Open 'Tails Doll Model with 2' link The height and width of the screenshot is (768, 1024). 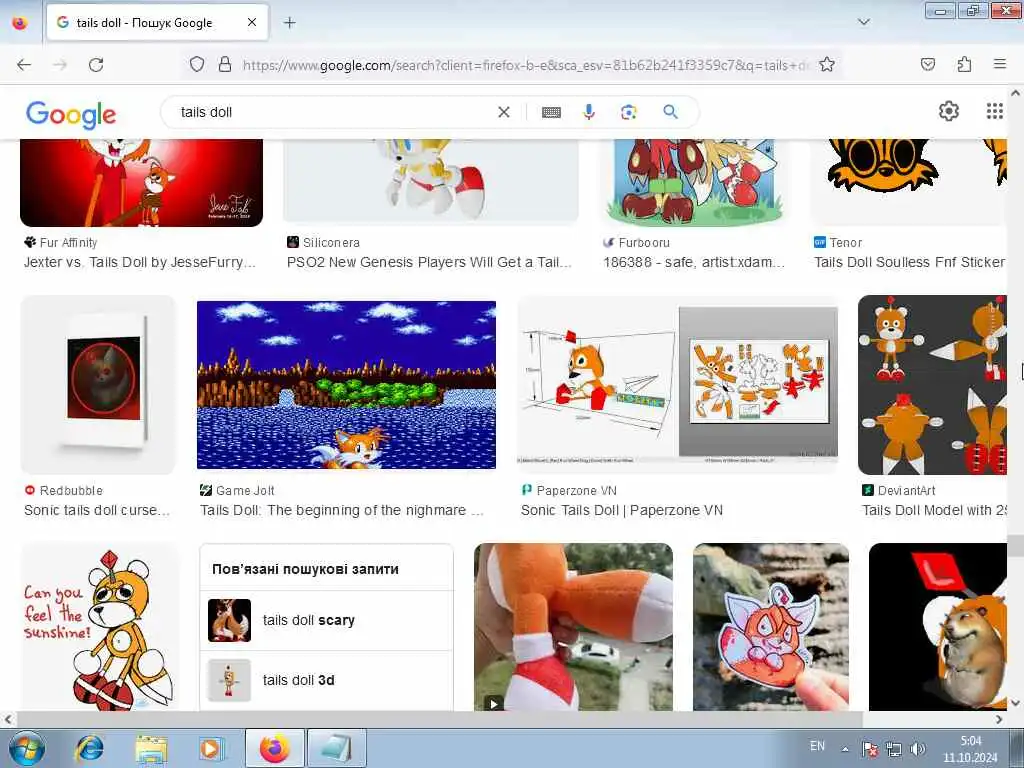click(x=934, y=511)
